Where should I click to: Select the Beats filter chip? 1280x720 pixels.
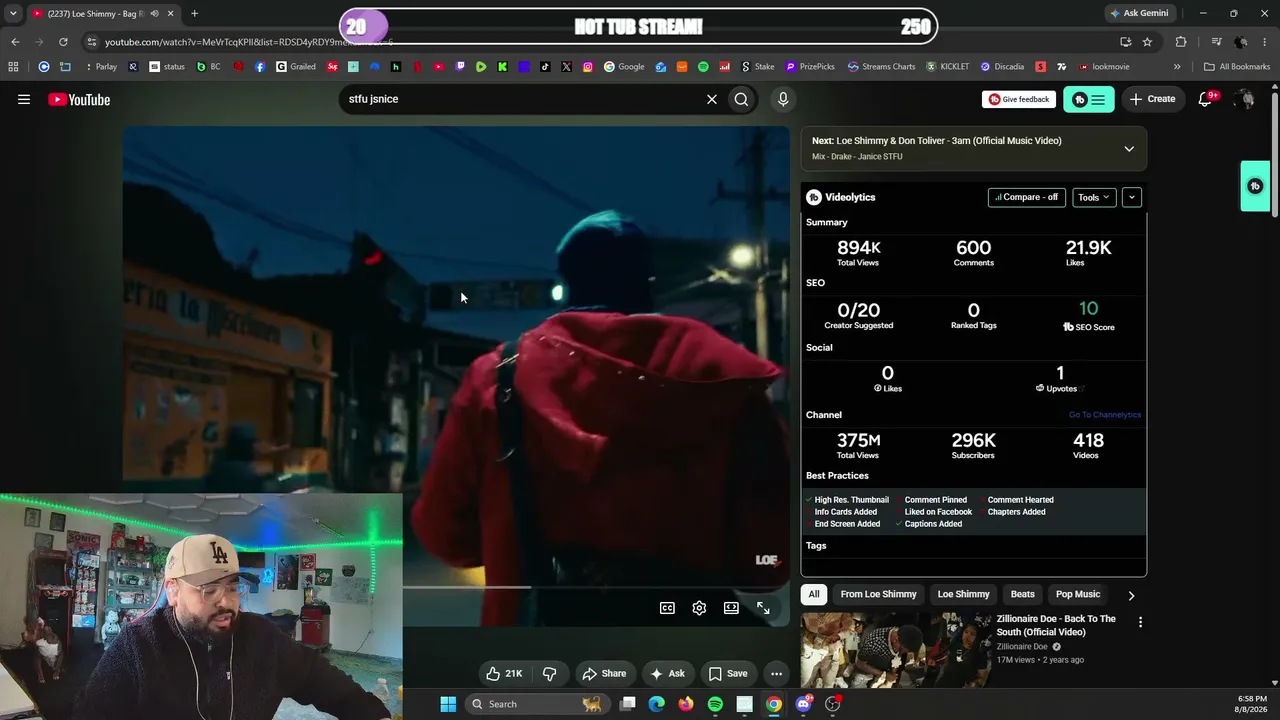(x=1022, y=594)
